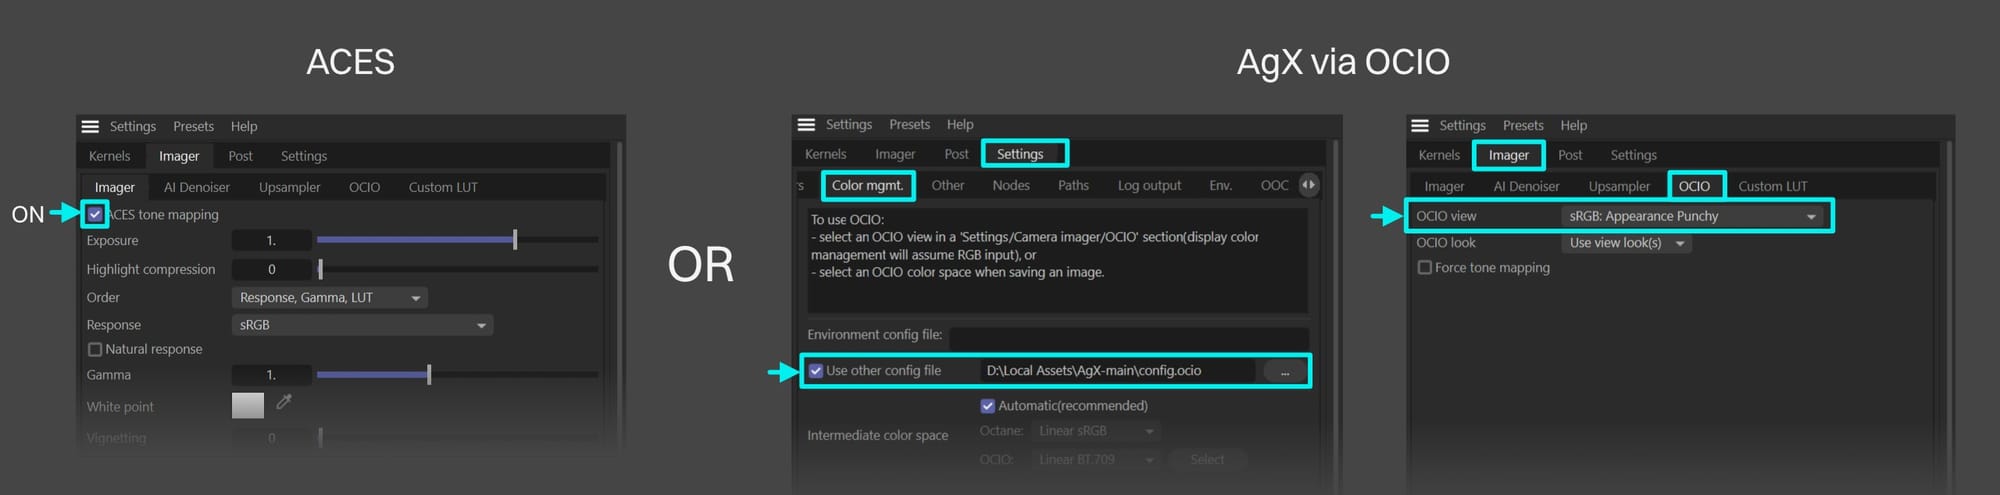Open Custom LUT sub-tab in ACES panel
This screenshot has height=495, width=2000.
(443, 187)
